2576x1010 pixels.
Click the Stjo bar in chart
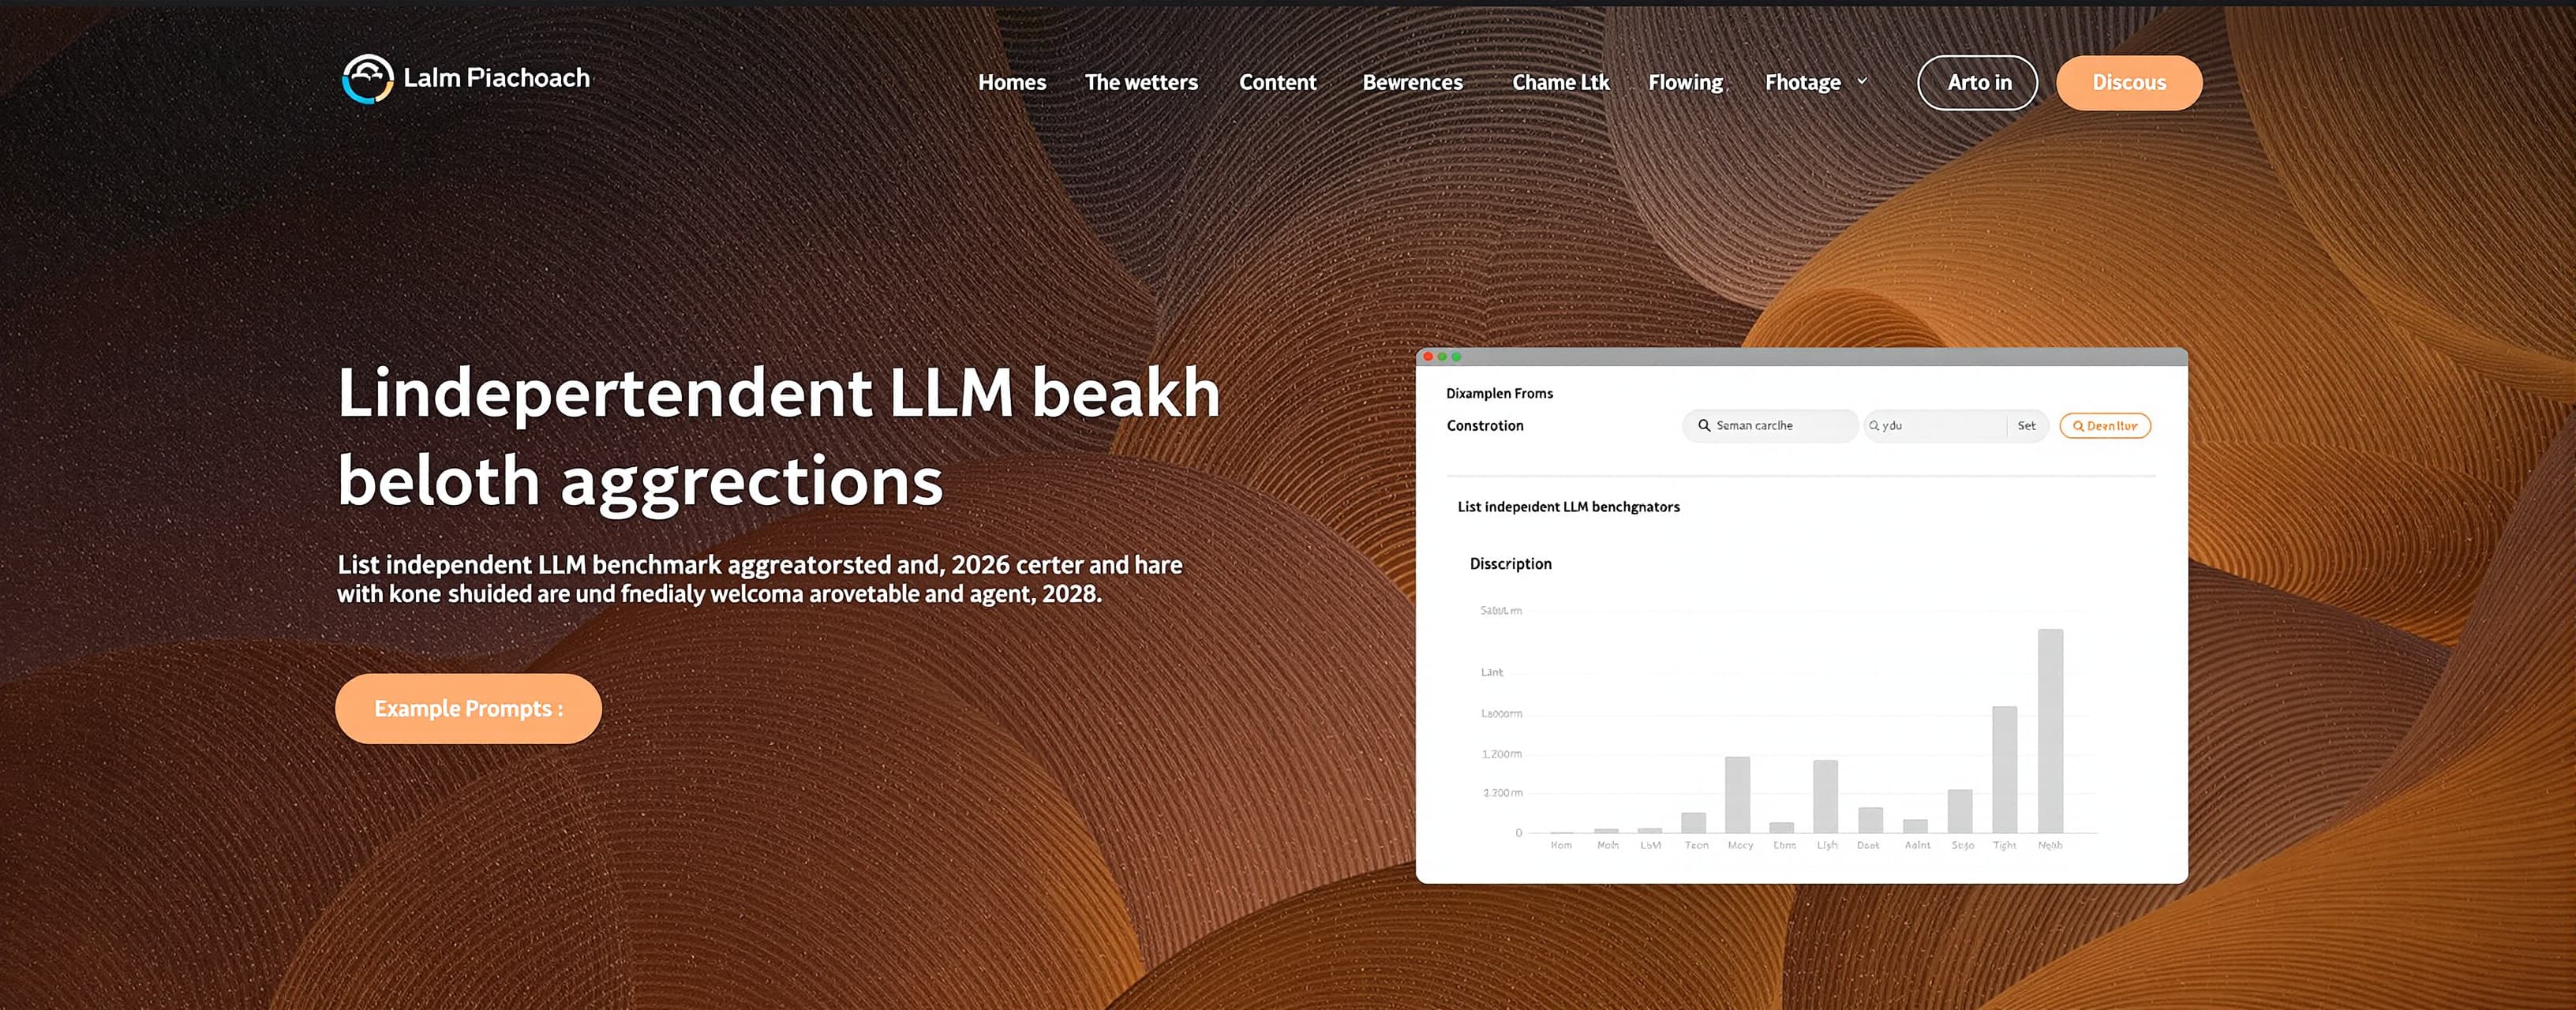1960,811
